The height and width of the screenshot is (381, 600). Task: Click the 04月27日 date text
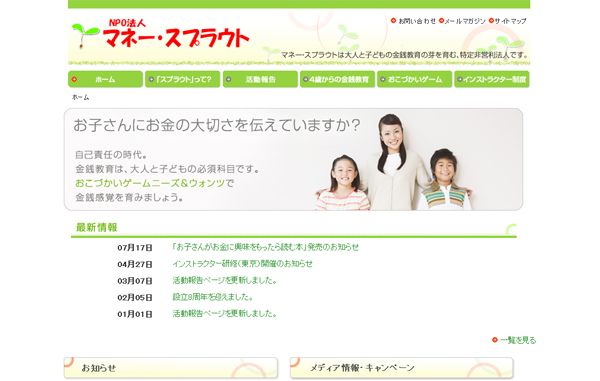tap(135, 264)
